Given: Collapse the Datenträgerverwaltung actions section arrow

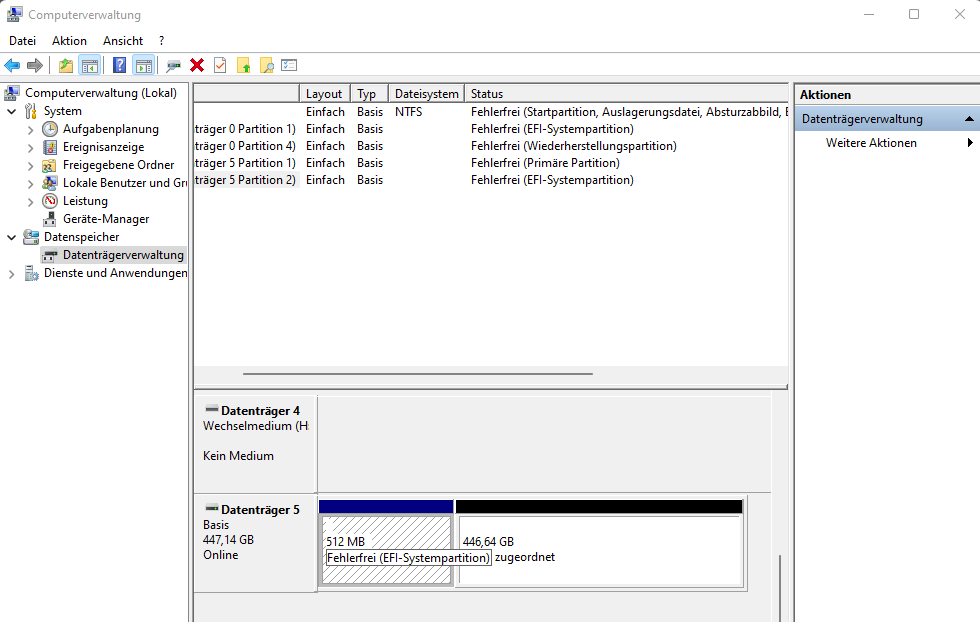Looking at the screenshot, I should click(x=969, y=119).
